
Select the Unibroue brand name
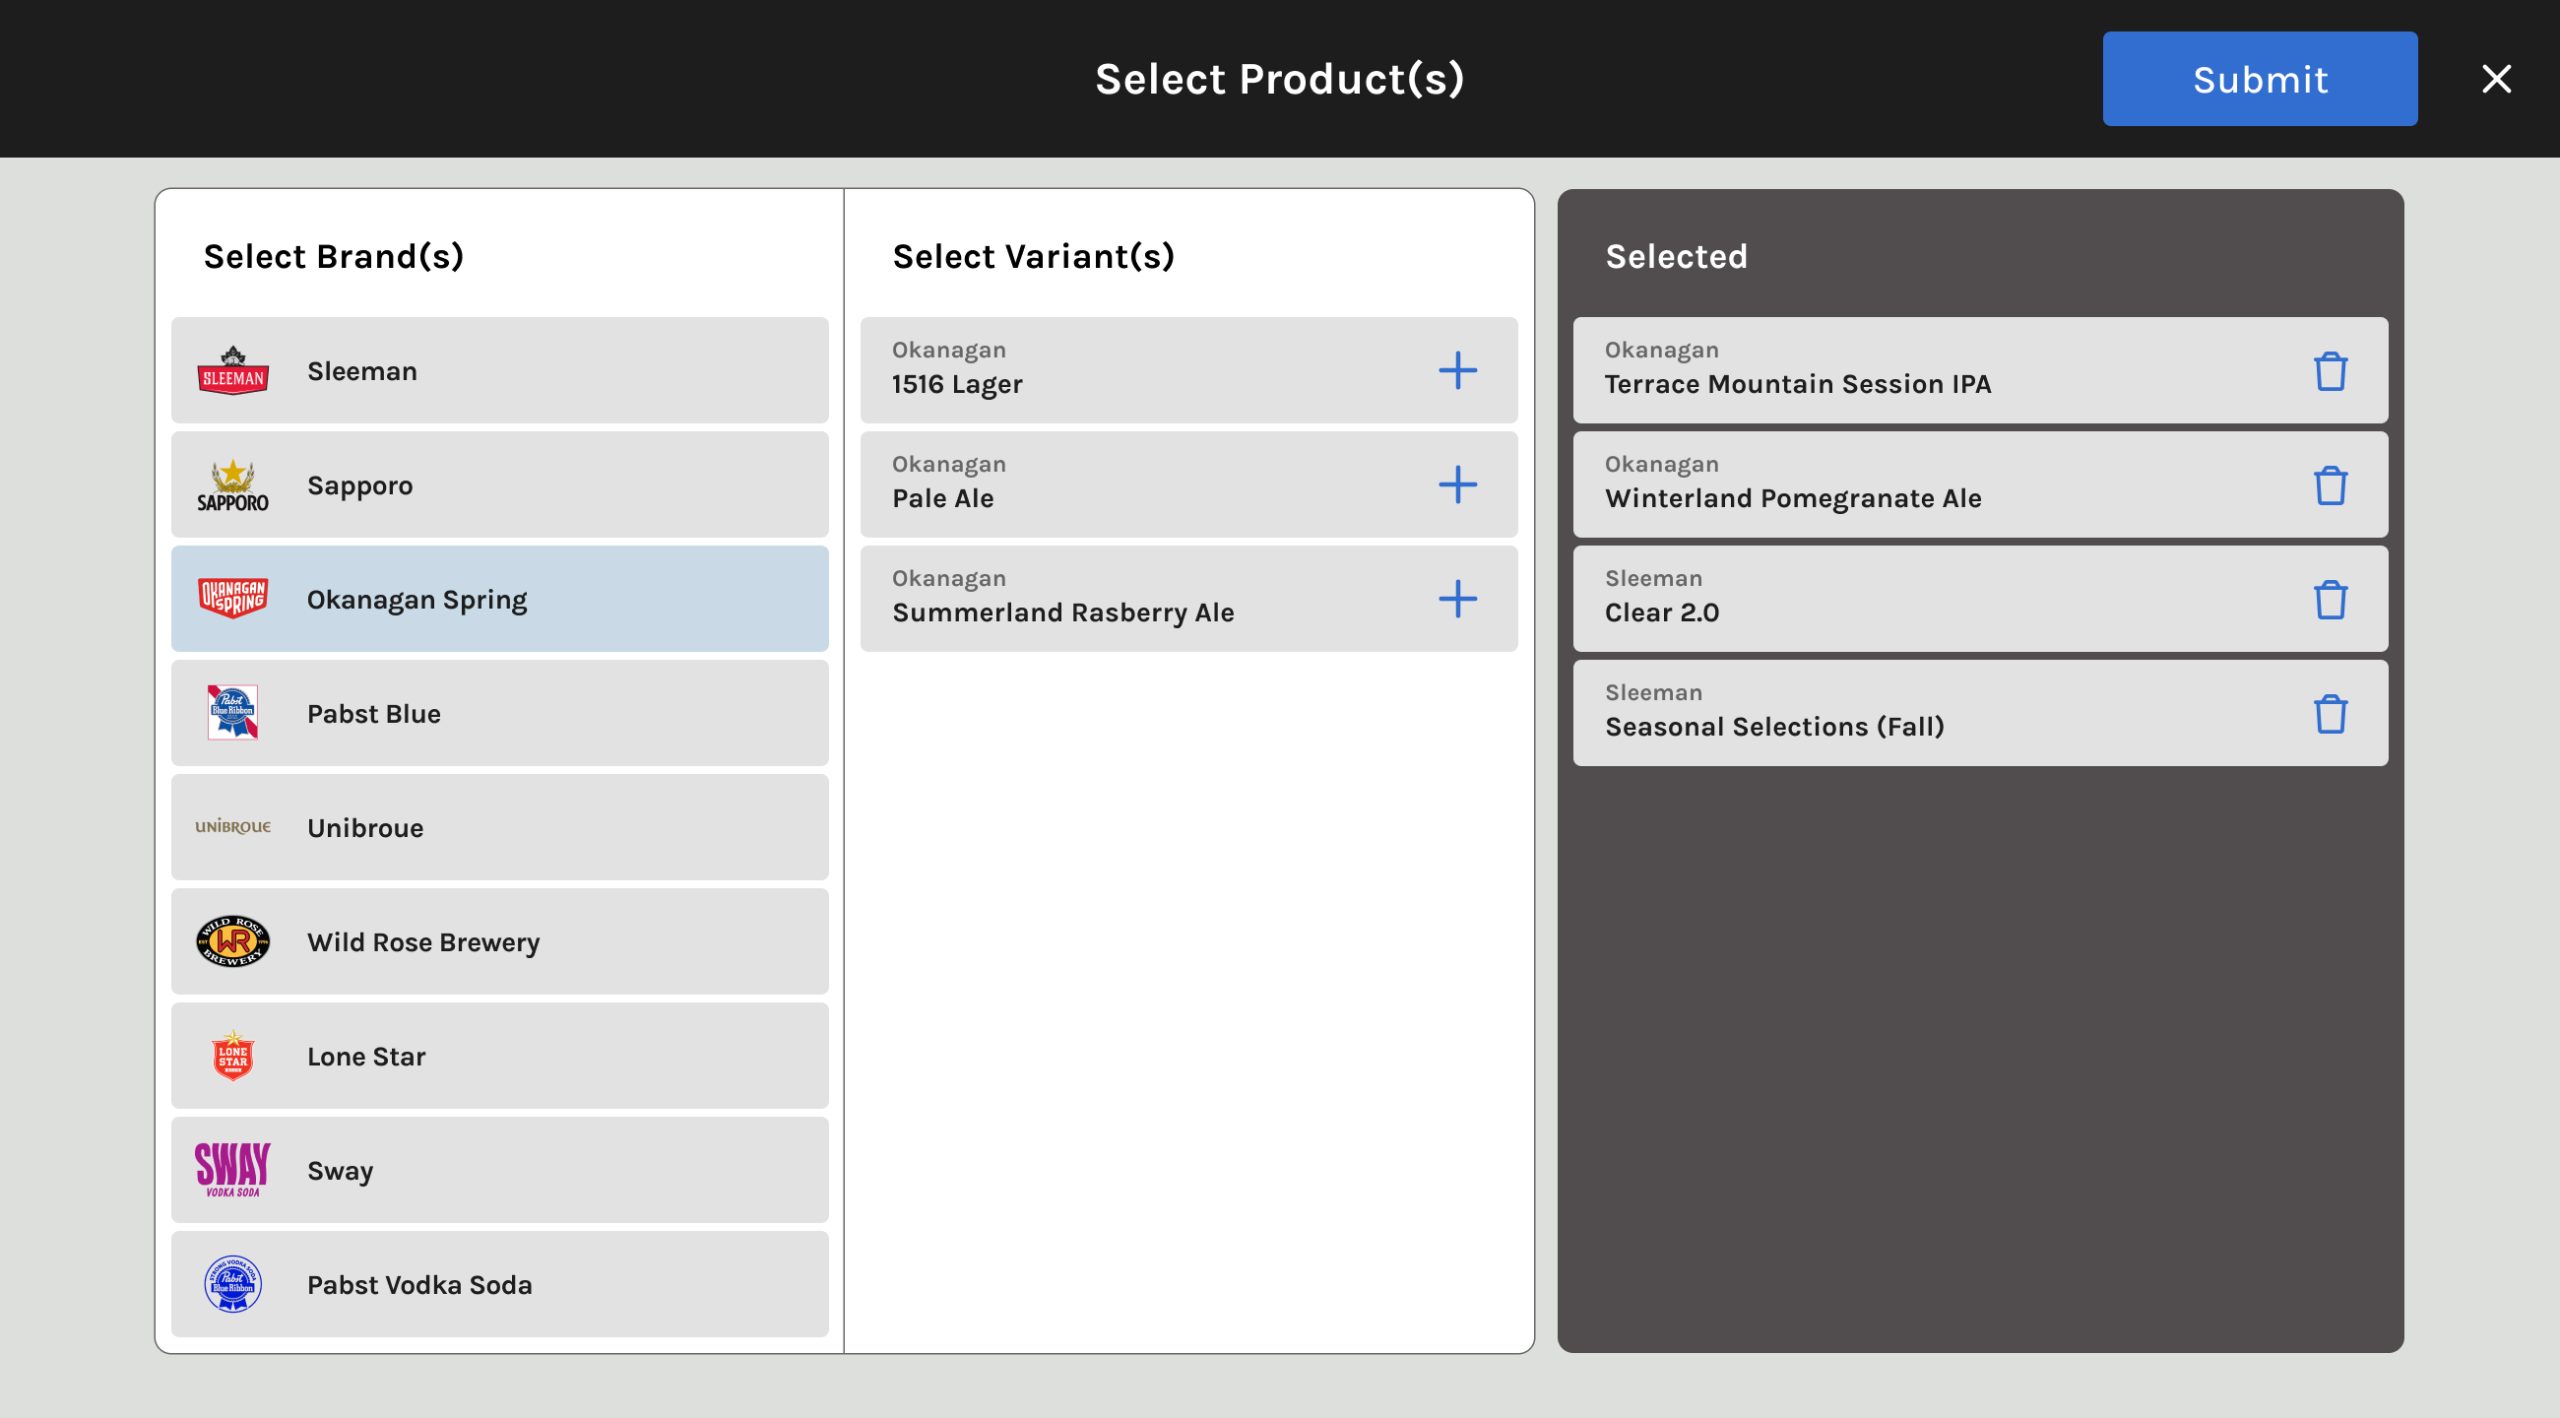click(365, 828)
